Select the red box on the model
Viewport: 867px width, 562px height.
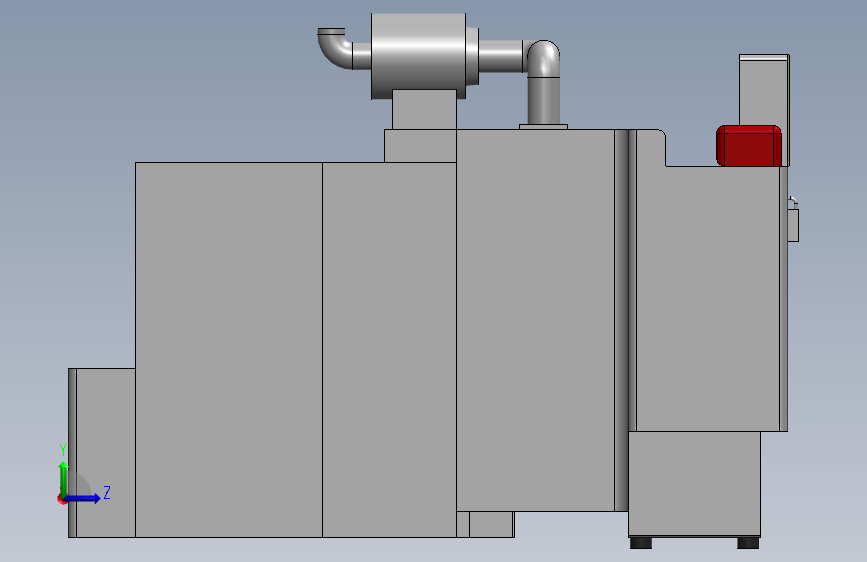point(749,145)
